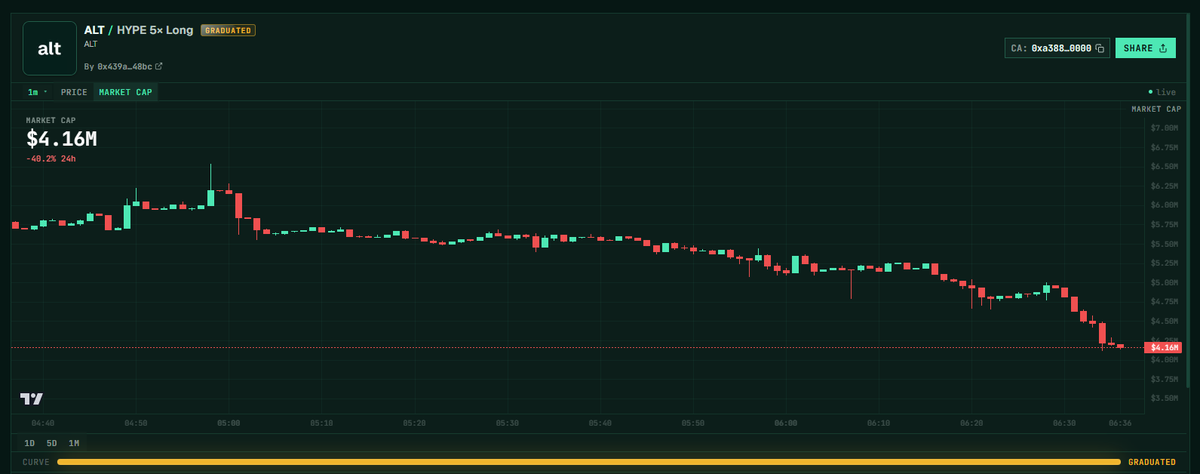Open the TradingView logo in the chart corner
Viewport: 1200px width, 474px height.
[32, 399]
